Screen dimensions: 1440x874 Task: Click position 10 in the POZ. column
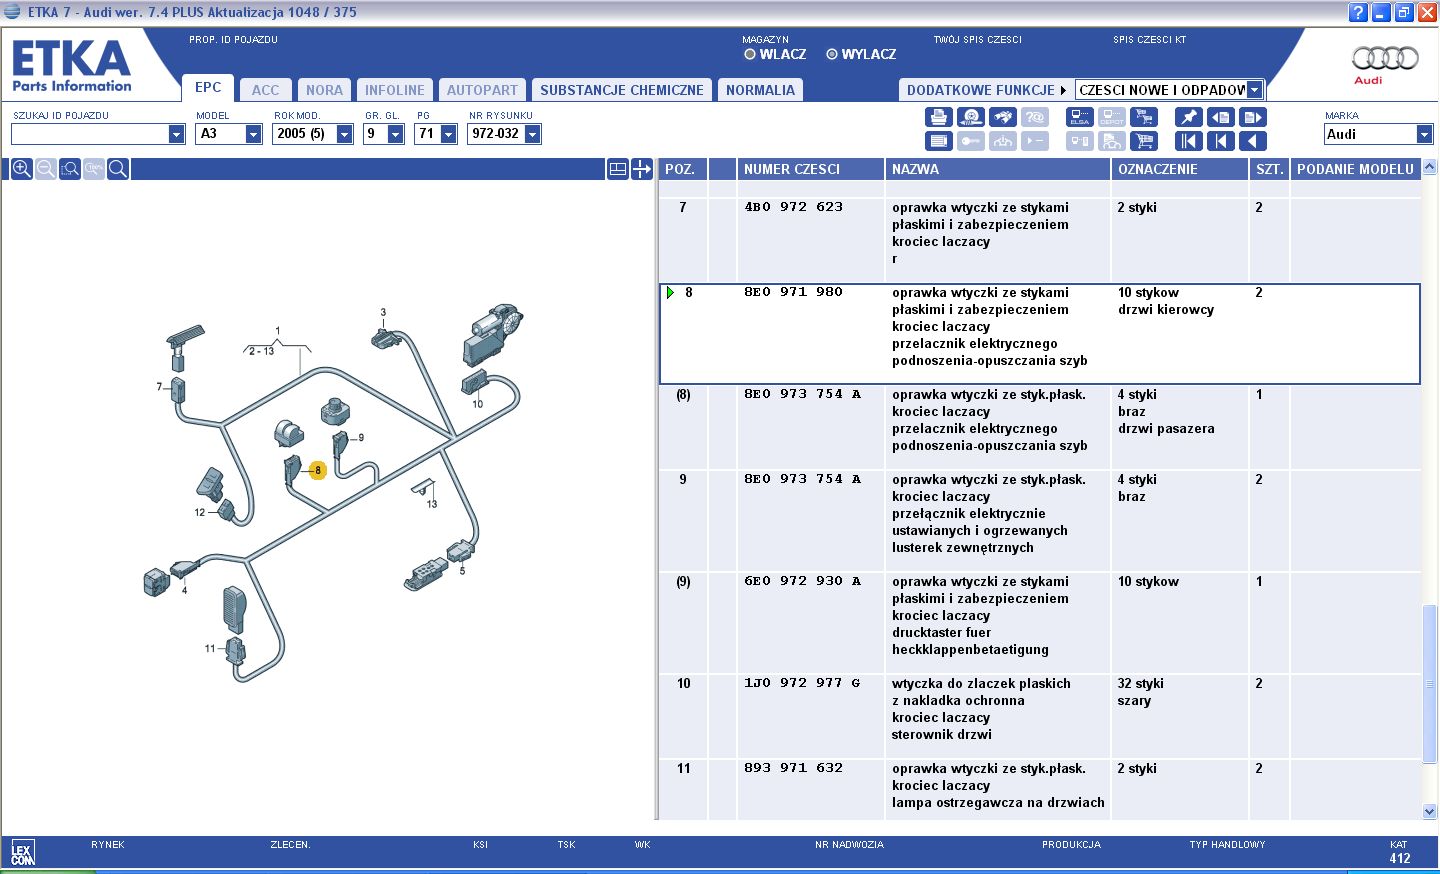point(684,683)
